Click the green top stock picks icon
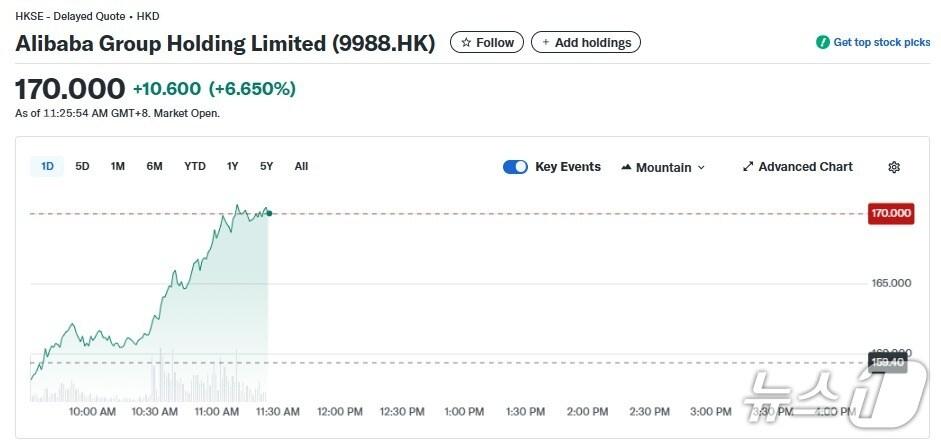Viewport: 941px width, 442px height. pyautogui.click(x=823, y=42)
